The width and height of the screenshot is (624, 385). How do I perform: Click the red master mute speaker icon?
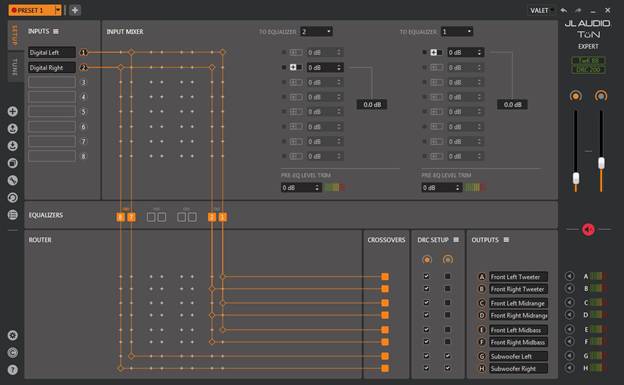click(x=588, y=229)
